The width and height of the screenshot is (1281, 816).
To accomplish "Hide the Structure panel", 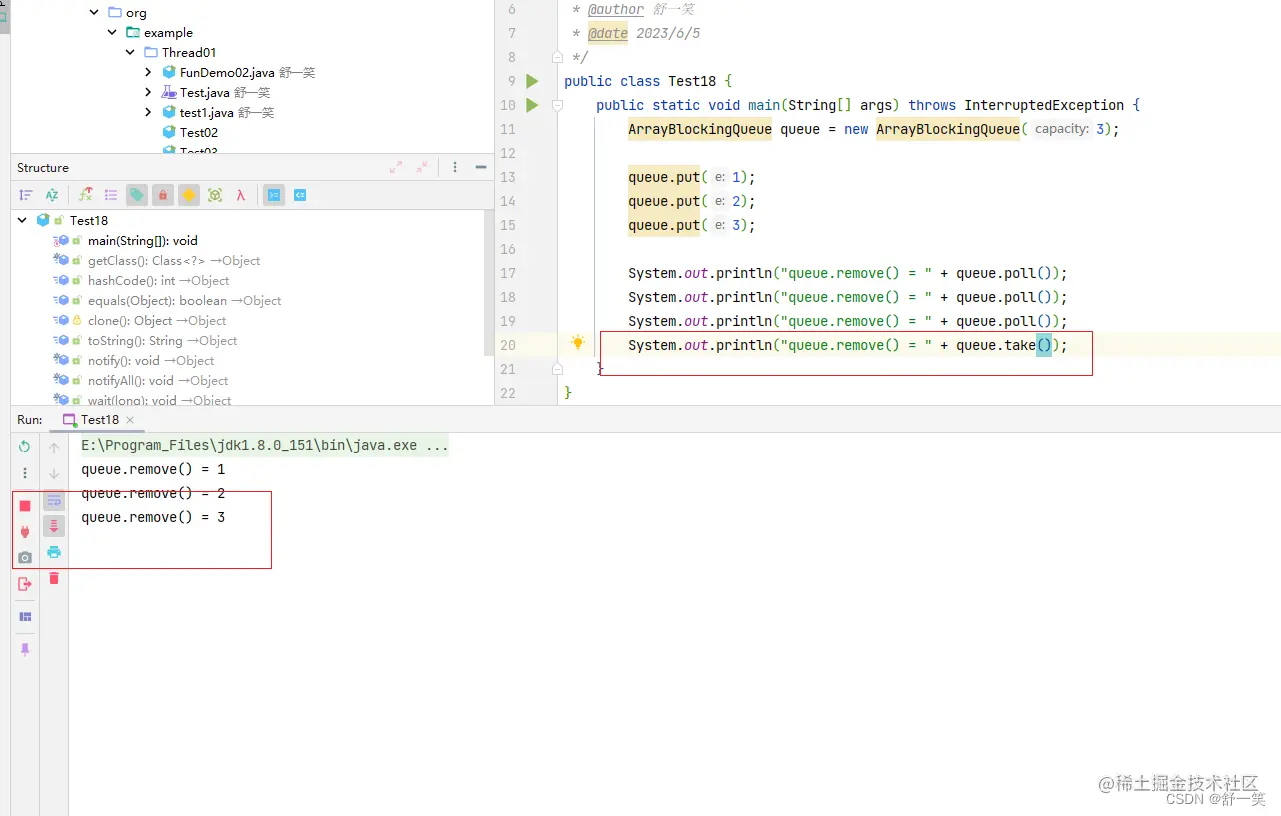I will (x=481, y=167).
